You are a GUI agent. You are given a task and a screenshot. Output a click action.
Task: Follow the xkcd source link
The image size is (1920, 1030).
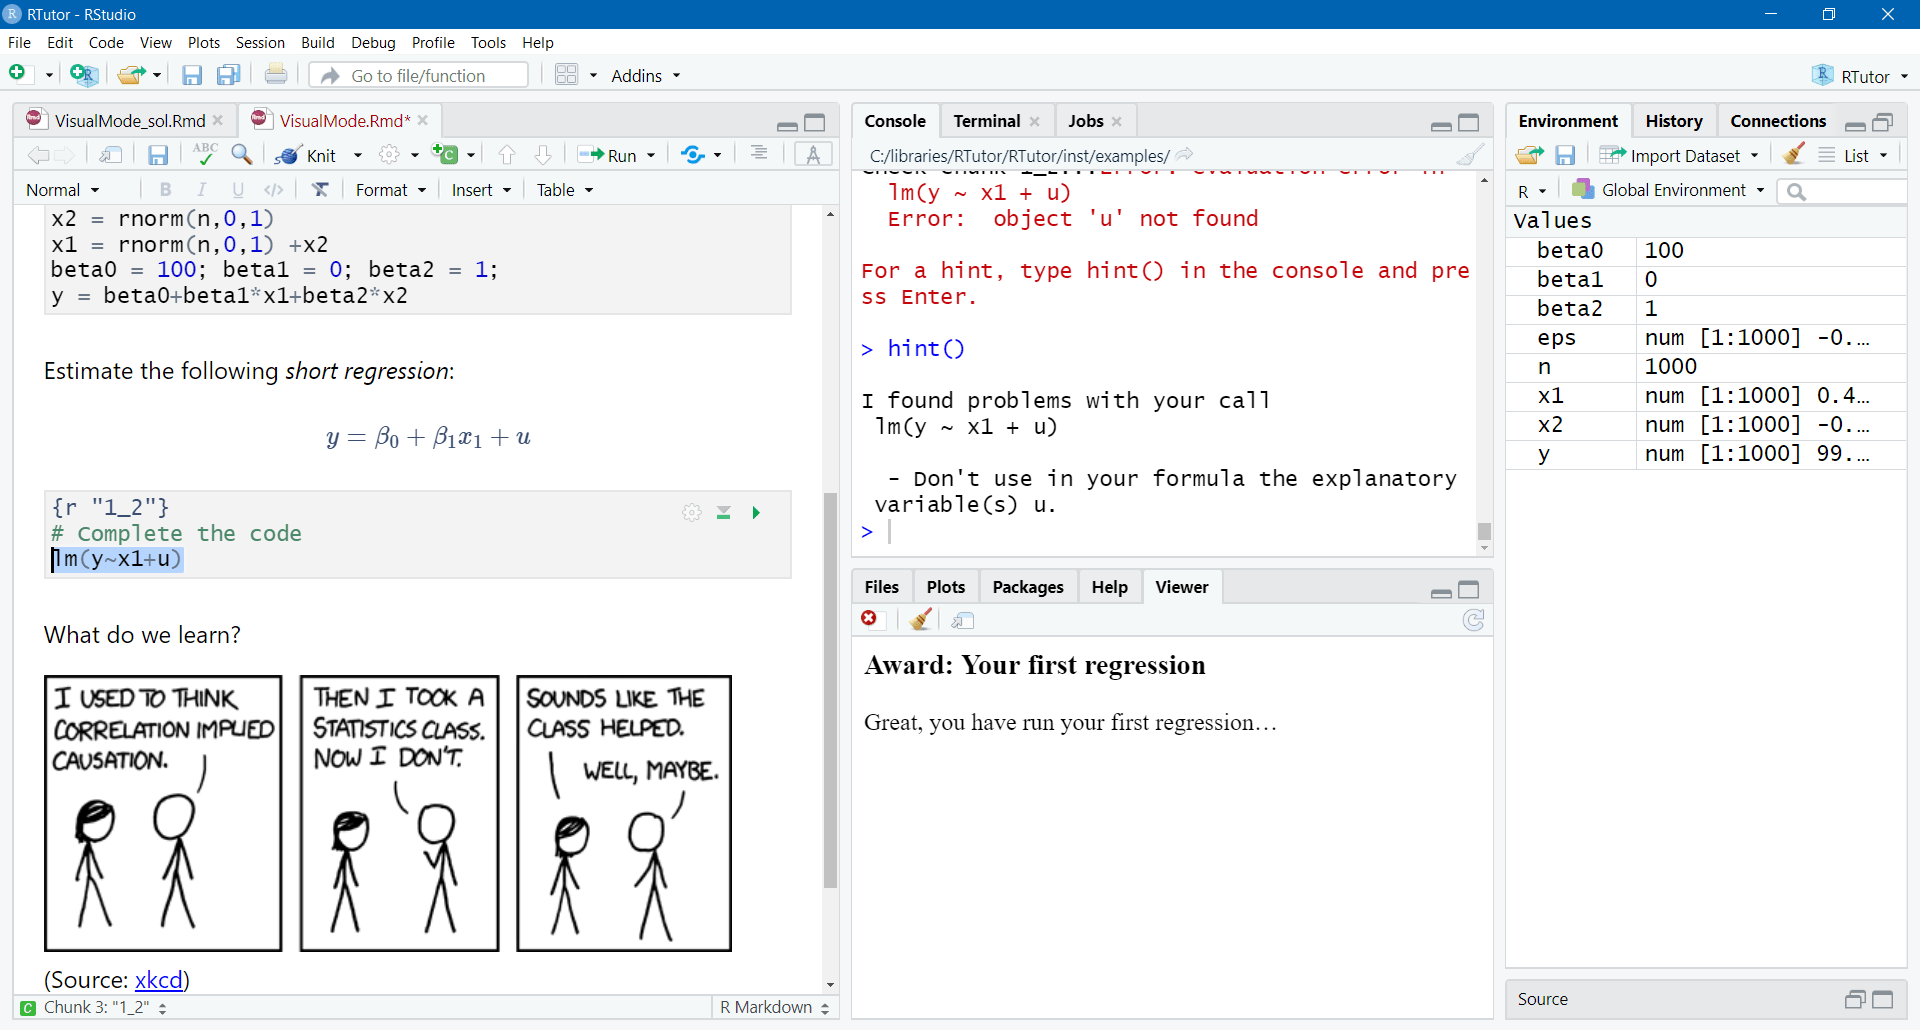[x=159, y=979]
